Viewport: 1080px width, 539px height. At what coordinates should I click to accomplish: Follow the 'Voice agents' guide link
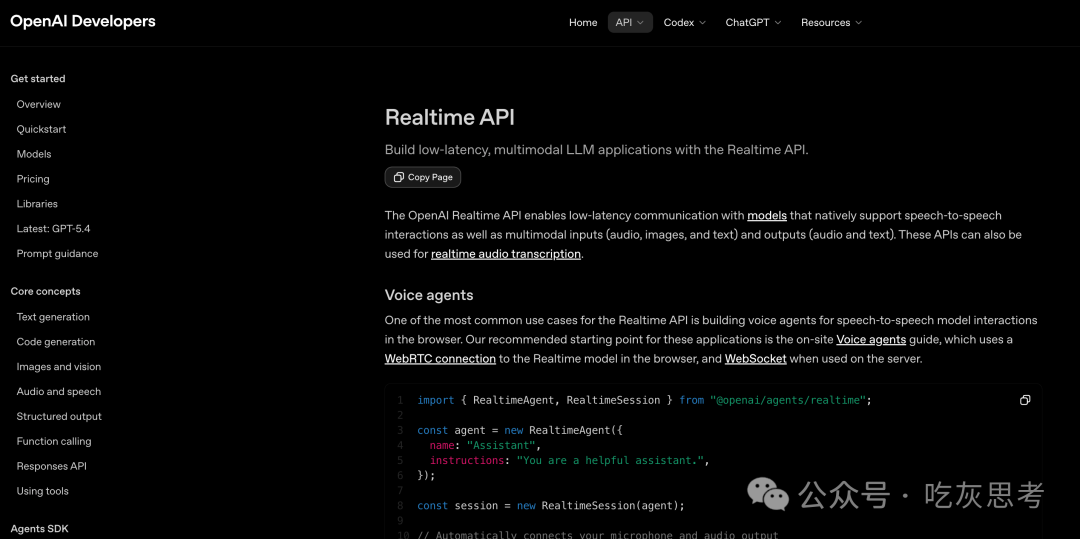coord(871,339)
